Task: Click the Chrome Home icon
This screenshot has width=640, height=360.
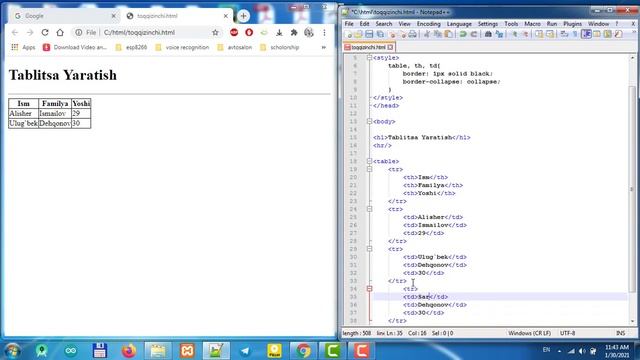Action: click(60, 32)
